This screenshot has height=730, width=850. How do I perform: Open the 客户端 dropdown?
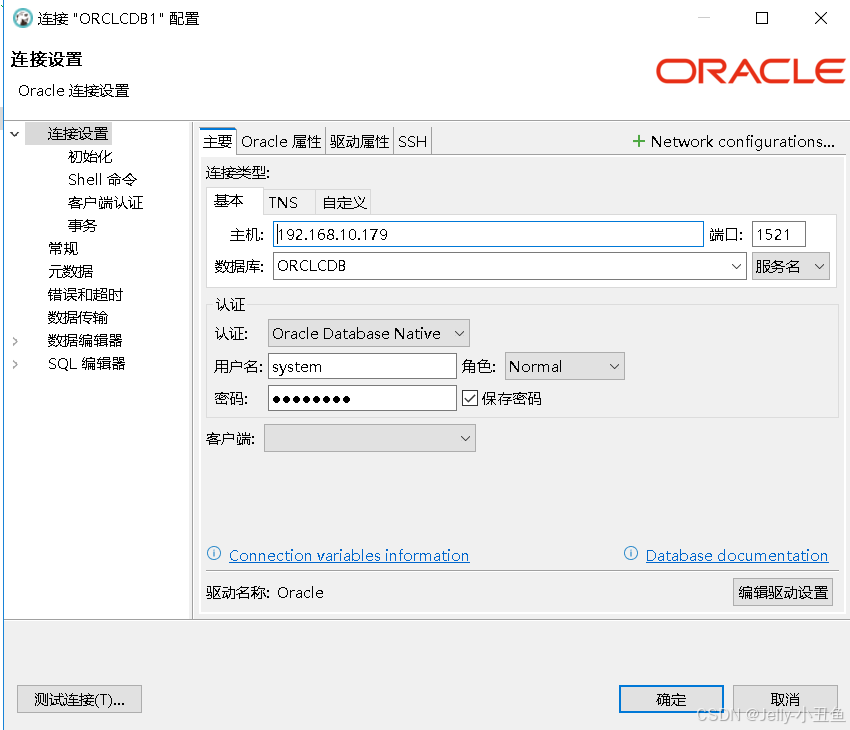(x=370, y=438)
